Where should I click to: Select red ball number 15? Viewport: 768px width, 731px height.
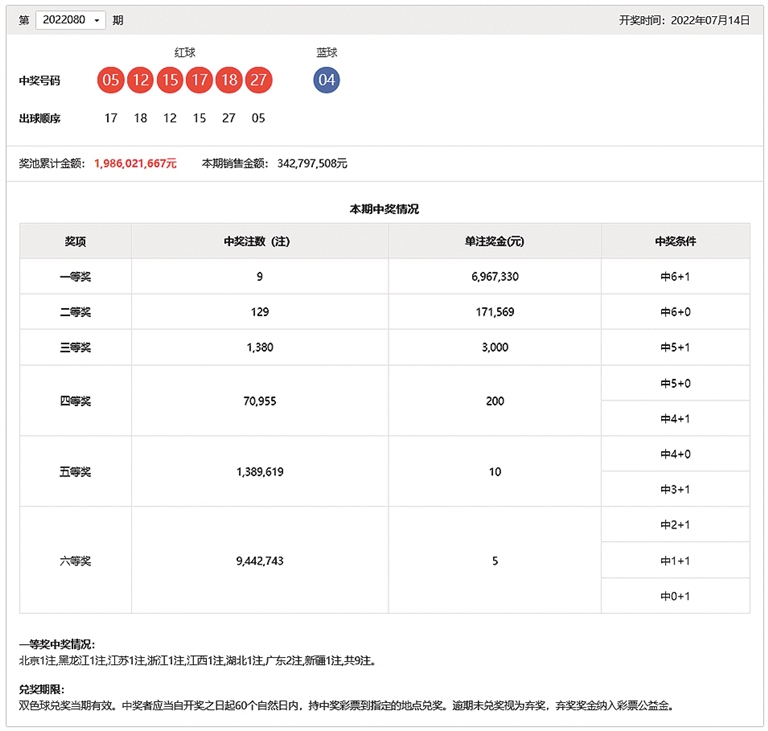coord(170,80)
